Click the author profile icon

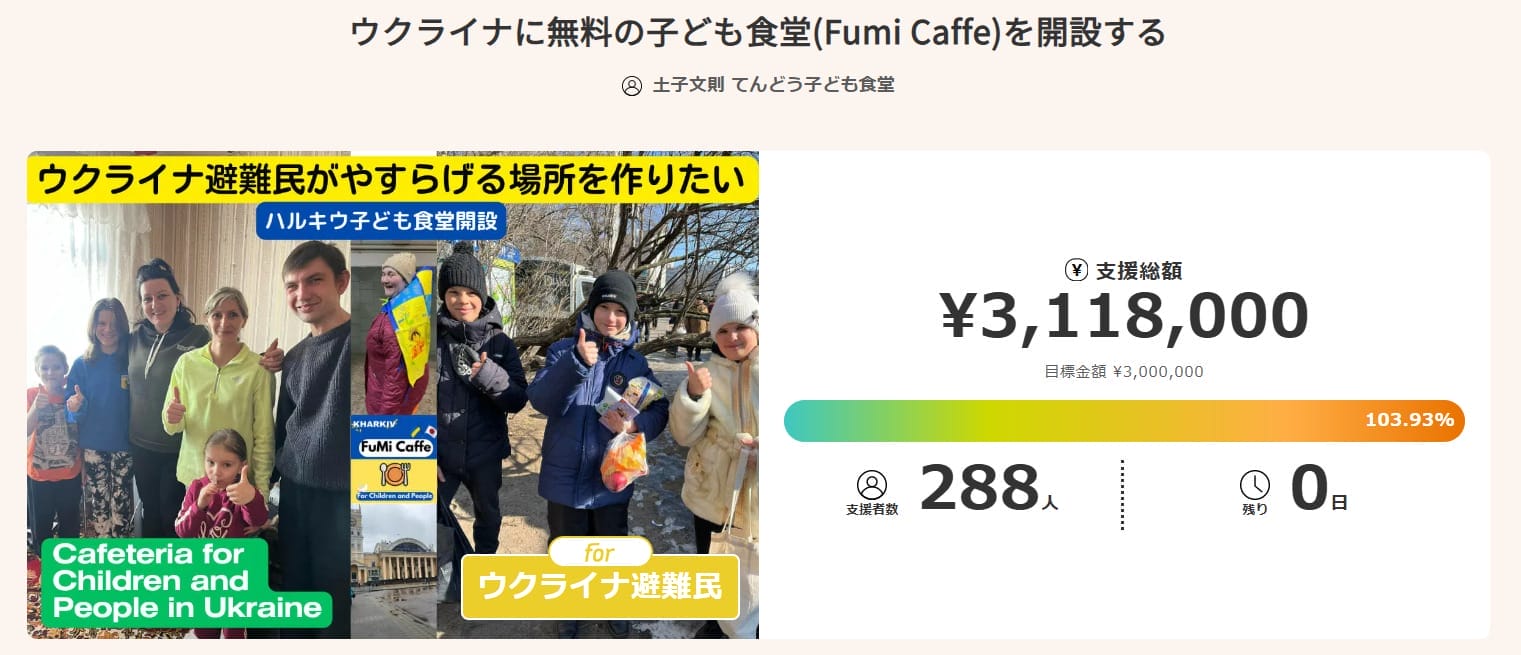[x=632, y=86]
